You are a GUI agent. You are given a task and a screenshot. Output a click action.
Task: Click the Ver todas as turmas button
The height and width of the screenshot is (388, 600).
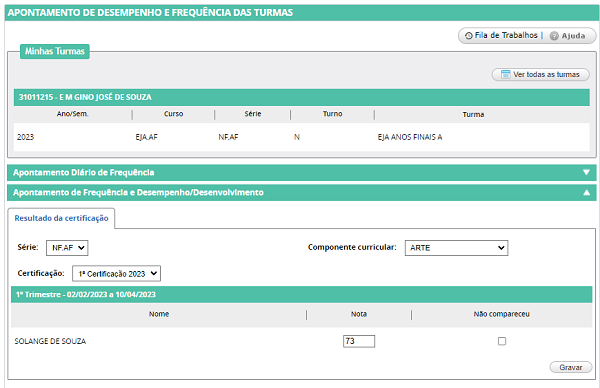coord(540,74)
